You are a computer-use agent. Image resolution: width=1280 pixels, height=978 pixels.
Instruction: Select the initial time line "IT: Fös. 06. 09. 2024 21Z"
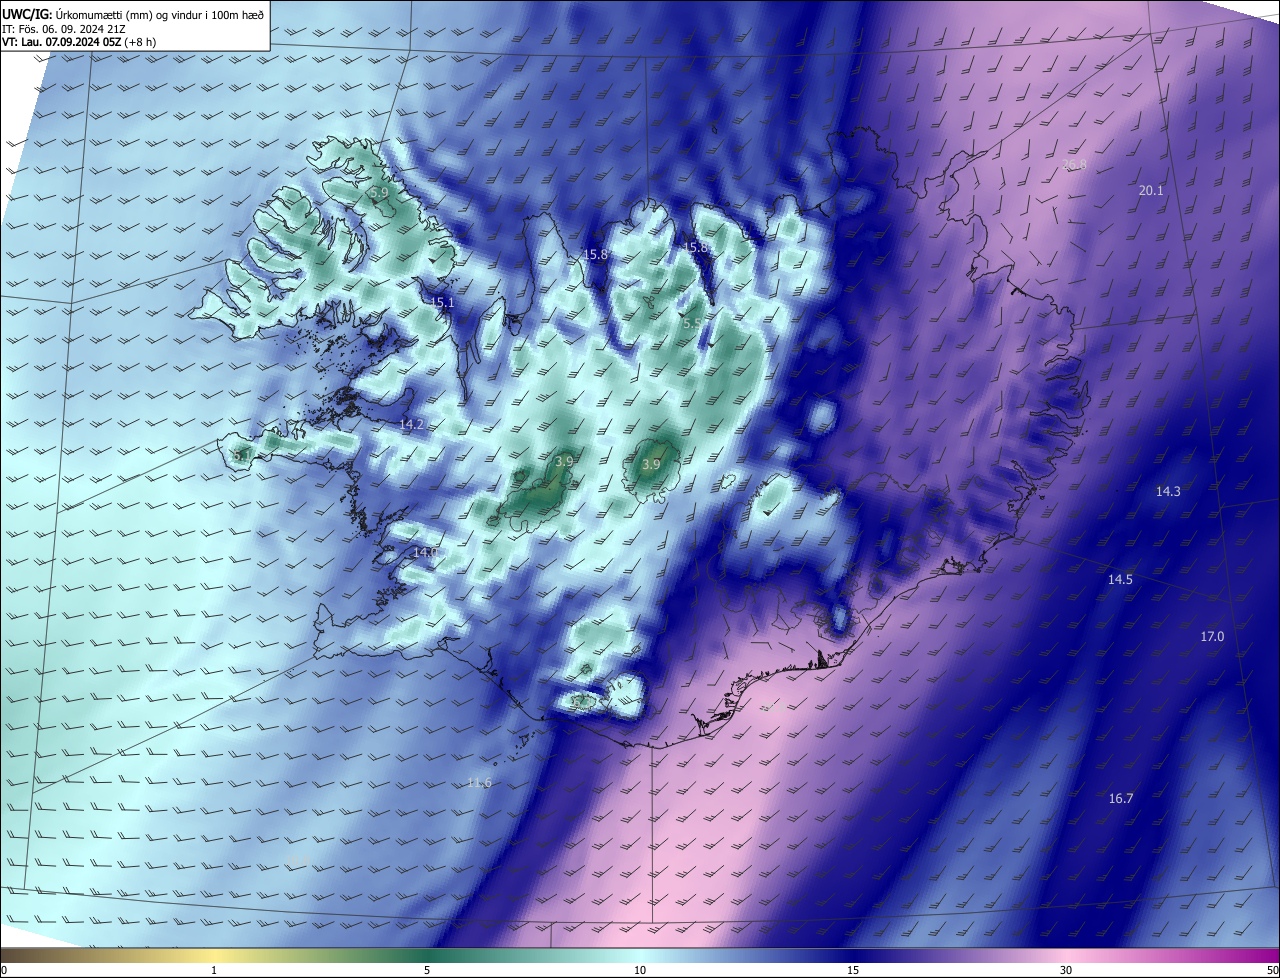pos(66,28)
